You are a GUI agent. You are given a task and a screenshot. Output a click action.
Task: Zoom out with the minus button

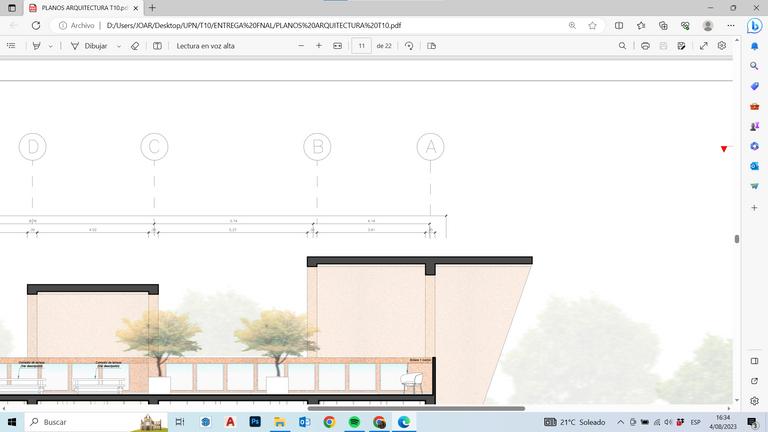pos(301,46)
